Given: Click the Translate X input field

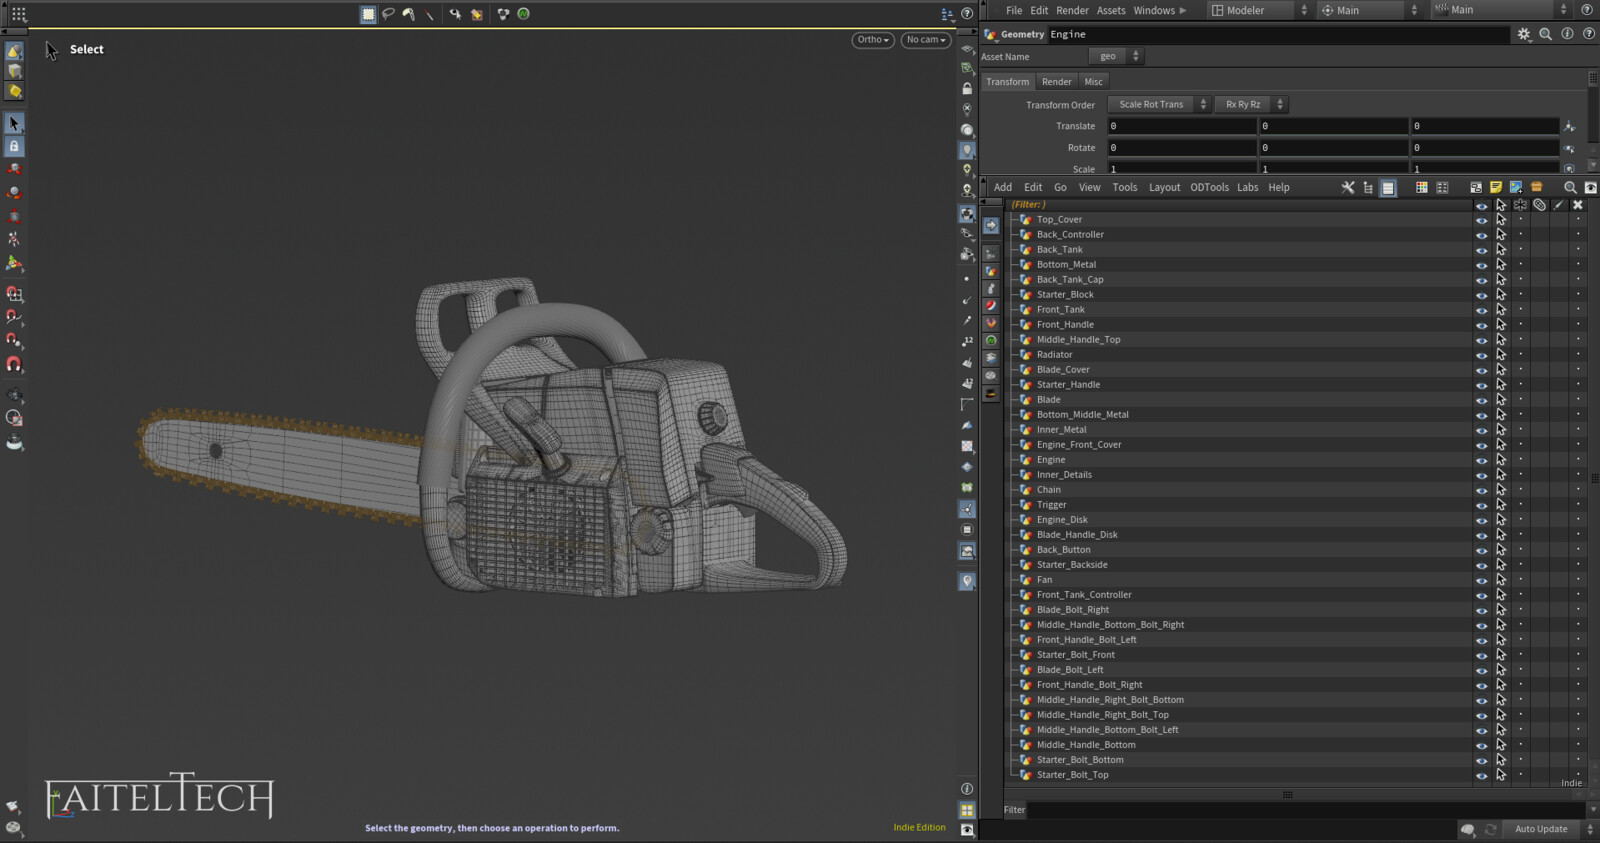Looking at the screenshot, I should point(1181,126).
